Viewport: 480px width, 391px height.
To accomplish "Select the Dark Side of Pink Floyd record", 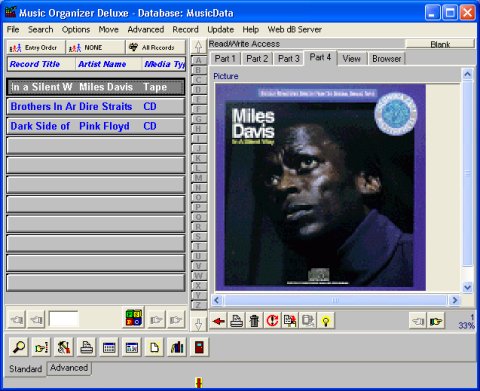I will point(96,126).
